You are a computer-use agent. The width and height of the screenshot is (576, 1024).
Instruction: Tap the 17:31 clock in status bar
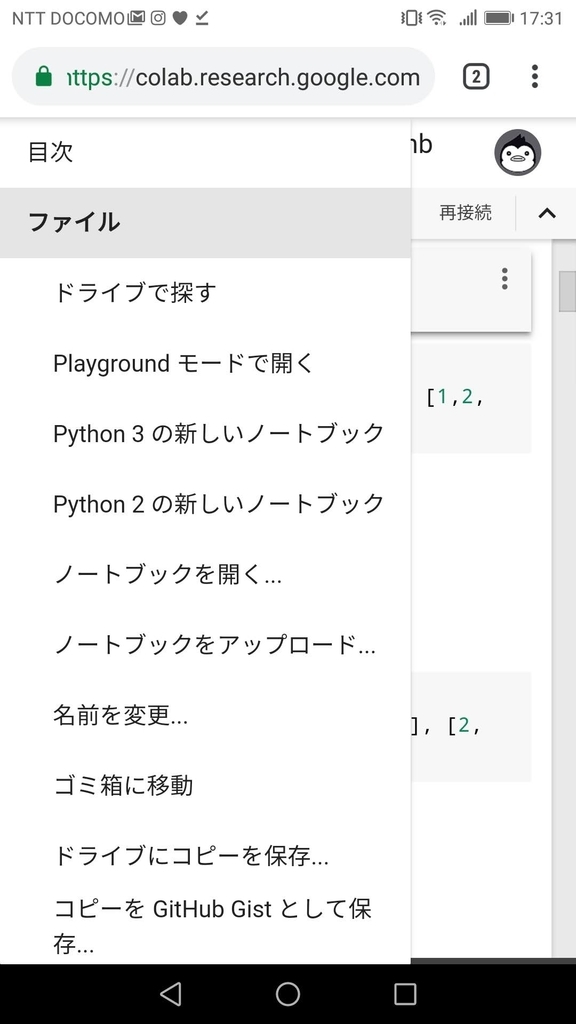tap(541, 18)
